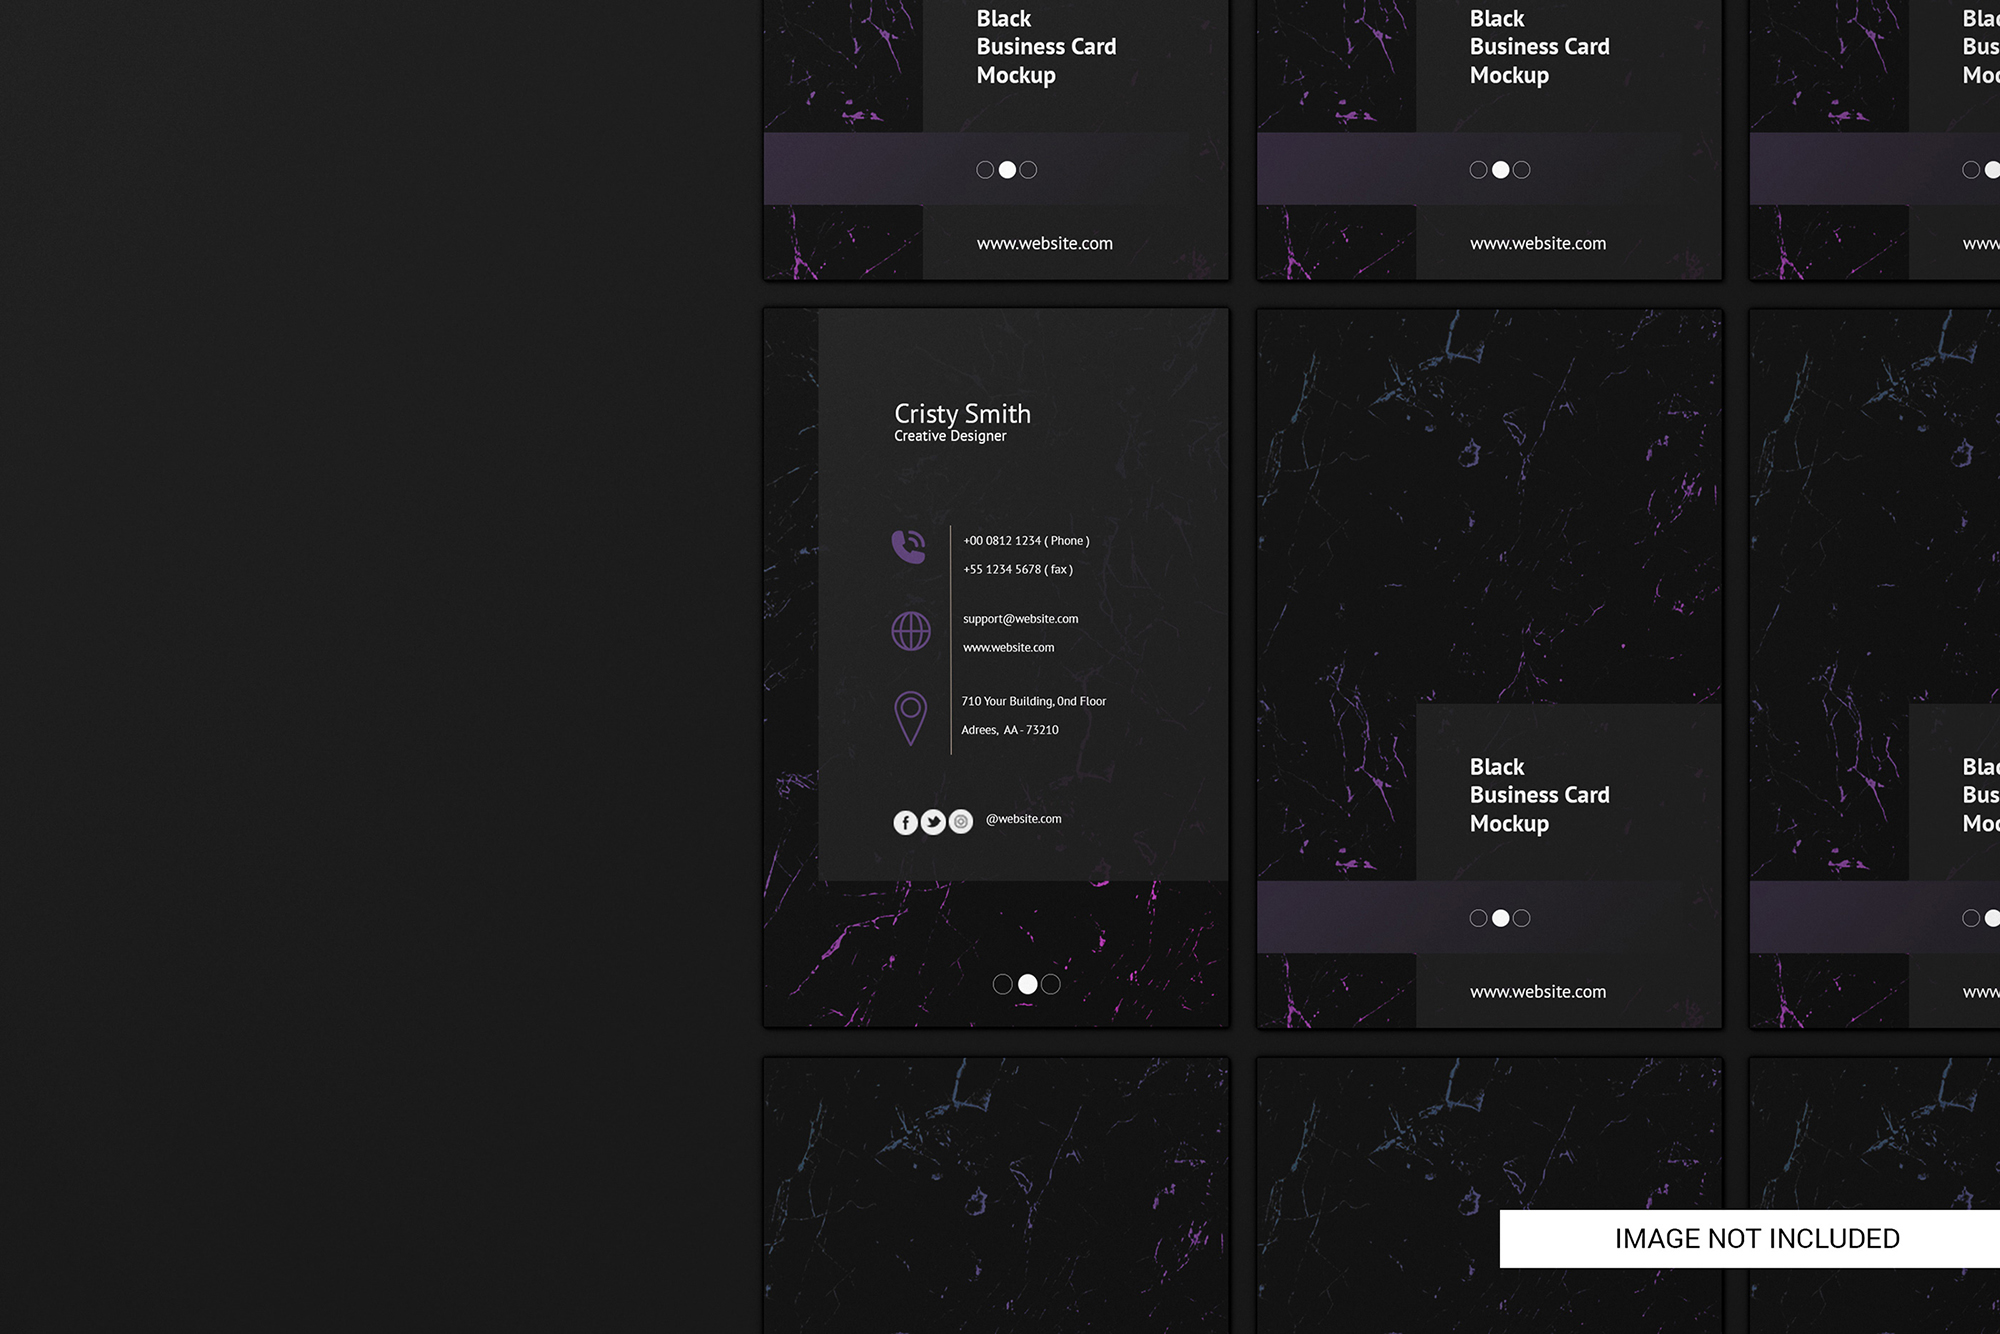Select the Twitter icon in the social row

tap(933, 821)
